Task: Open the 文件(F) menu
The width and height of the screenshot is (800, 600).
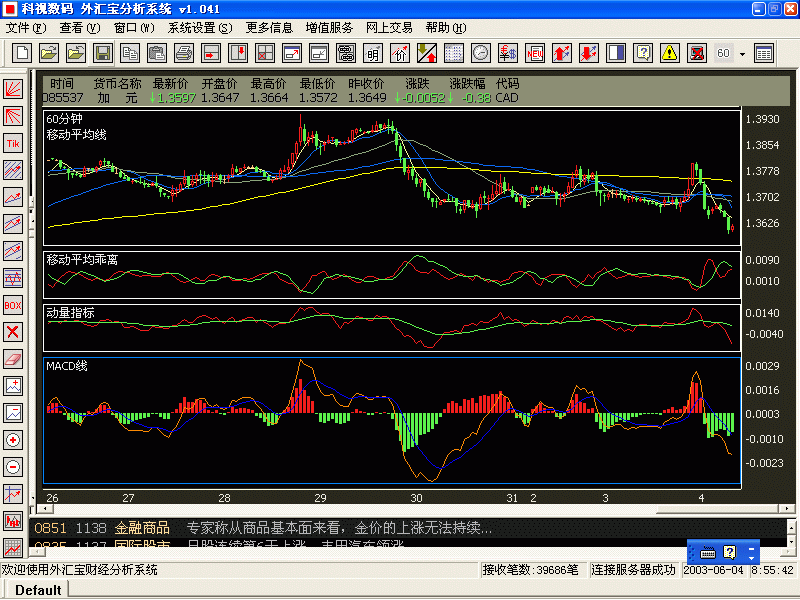Action: click(26, 28)
